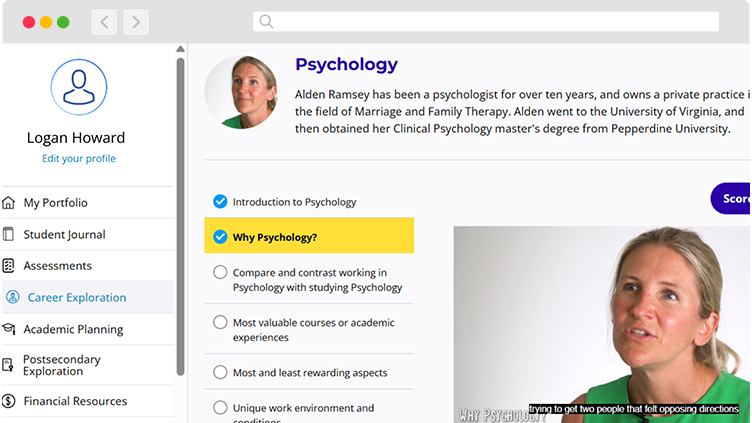Select the Financial Resources dollar icon
Viewport: 752px width, 423px height.
tap(9, 401)
